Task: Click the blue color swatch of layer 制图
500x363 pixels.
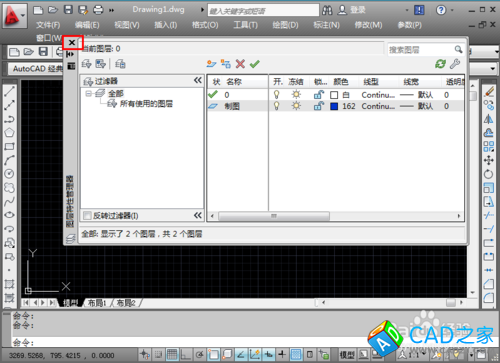Action: pos(334,106)
